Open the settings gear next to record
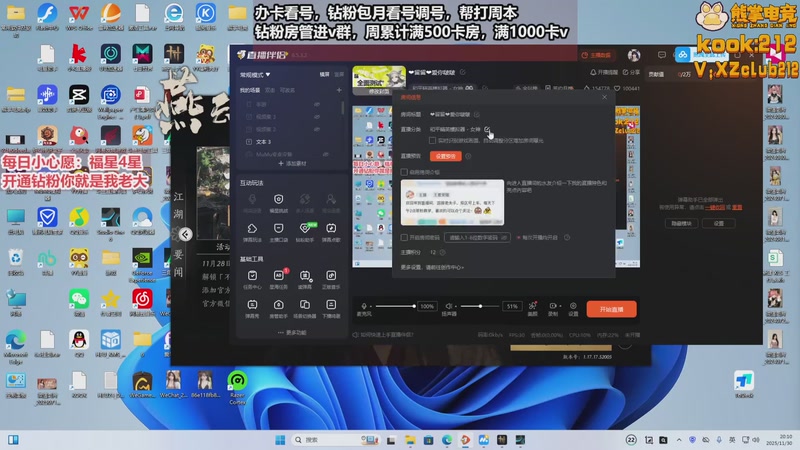 coord(573,308)
